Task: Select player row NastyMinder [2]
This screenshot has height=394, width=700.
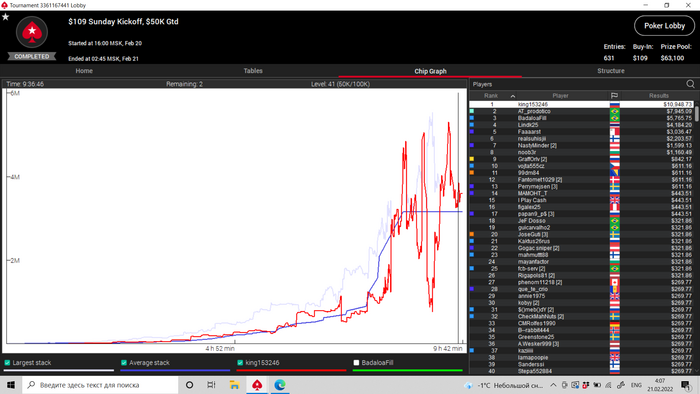Action: pyautogui.click(x=582, y=145)
